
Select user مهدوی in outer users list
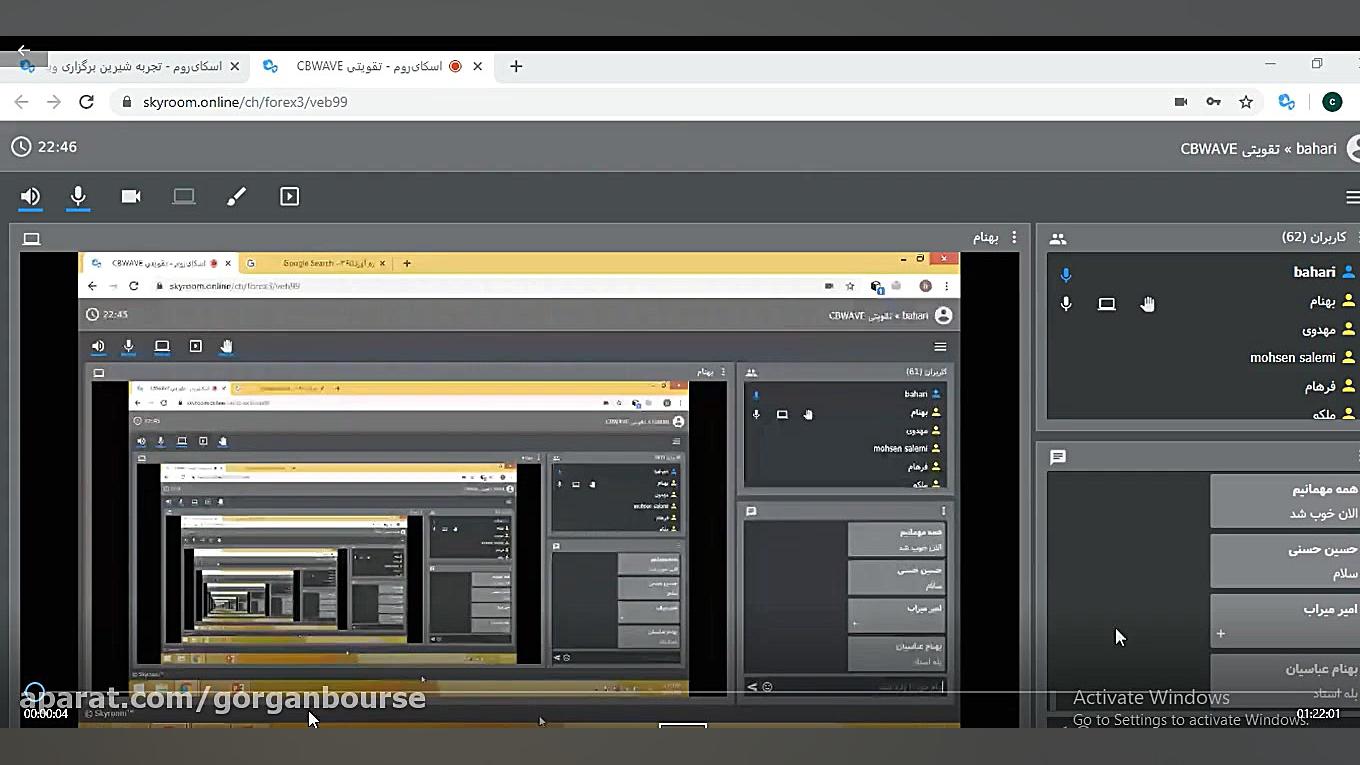(1318, 329)
